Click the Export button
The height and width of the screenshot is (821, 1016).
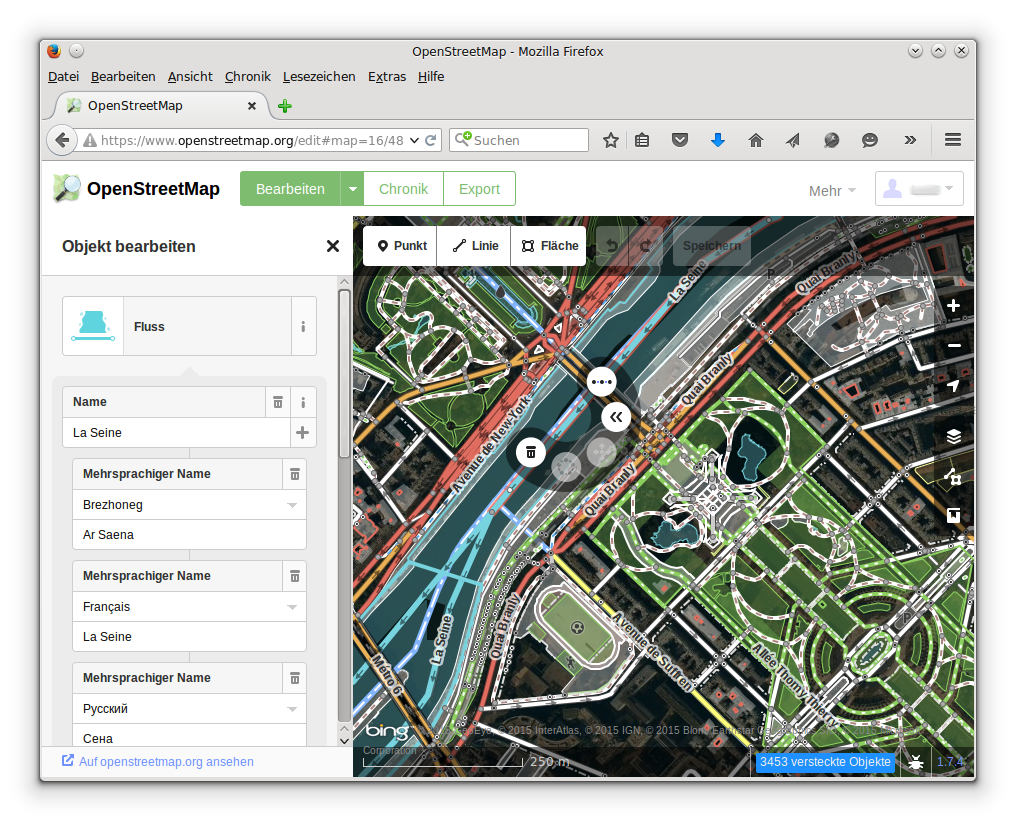pyautogui.click(x=479, y=189)
